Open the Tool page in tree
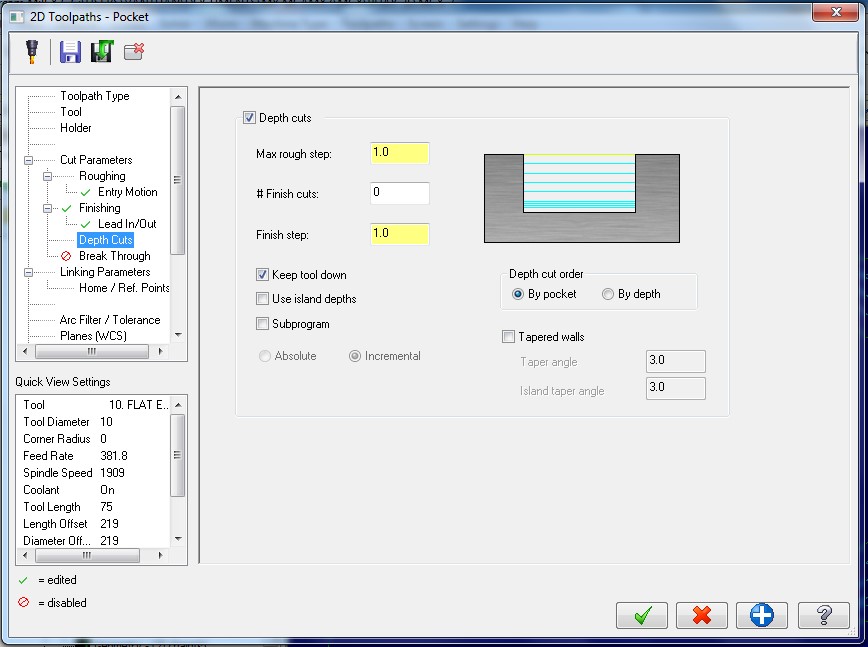The image size is (868, 647). point(71,112)
